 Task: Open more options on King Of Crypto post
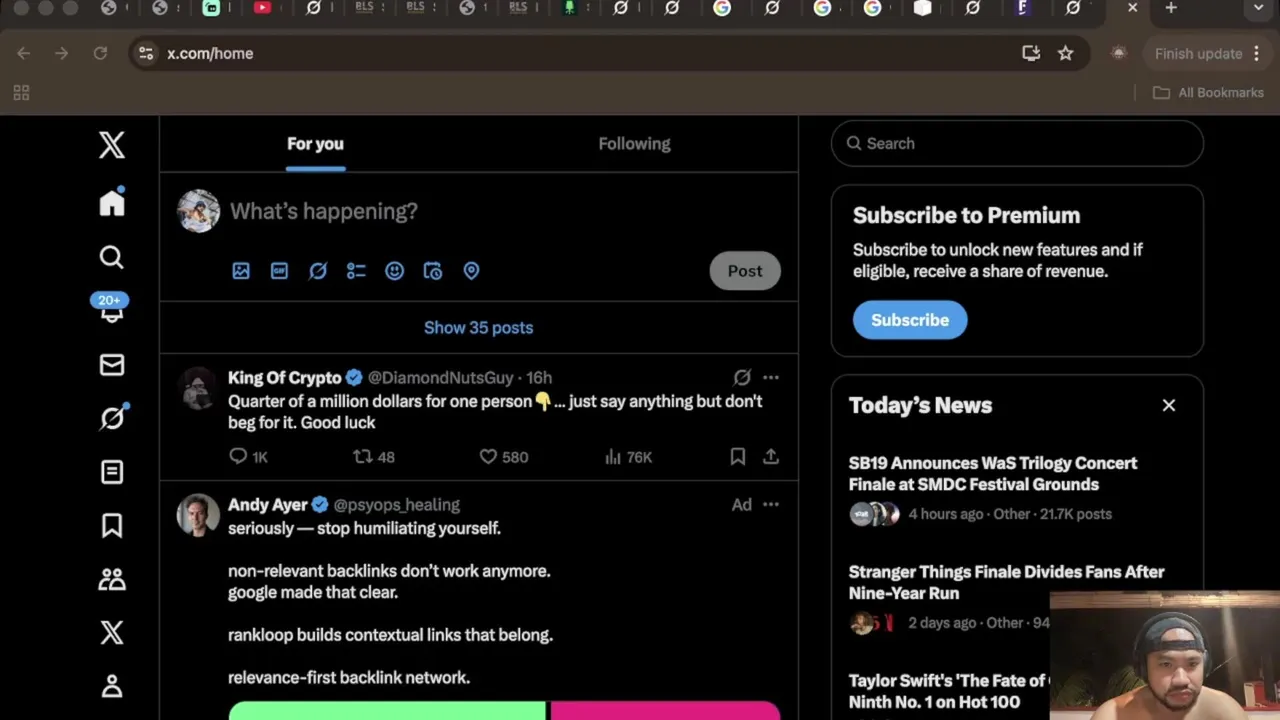click(771, 377)
